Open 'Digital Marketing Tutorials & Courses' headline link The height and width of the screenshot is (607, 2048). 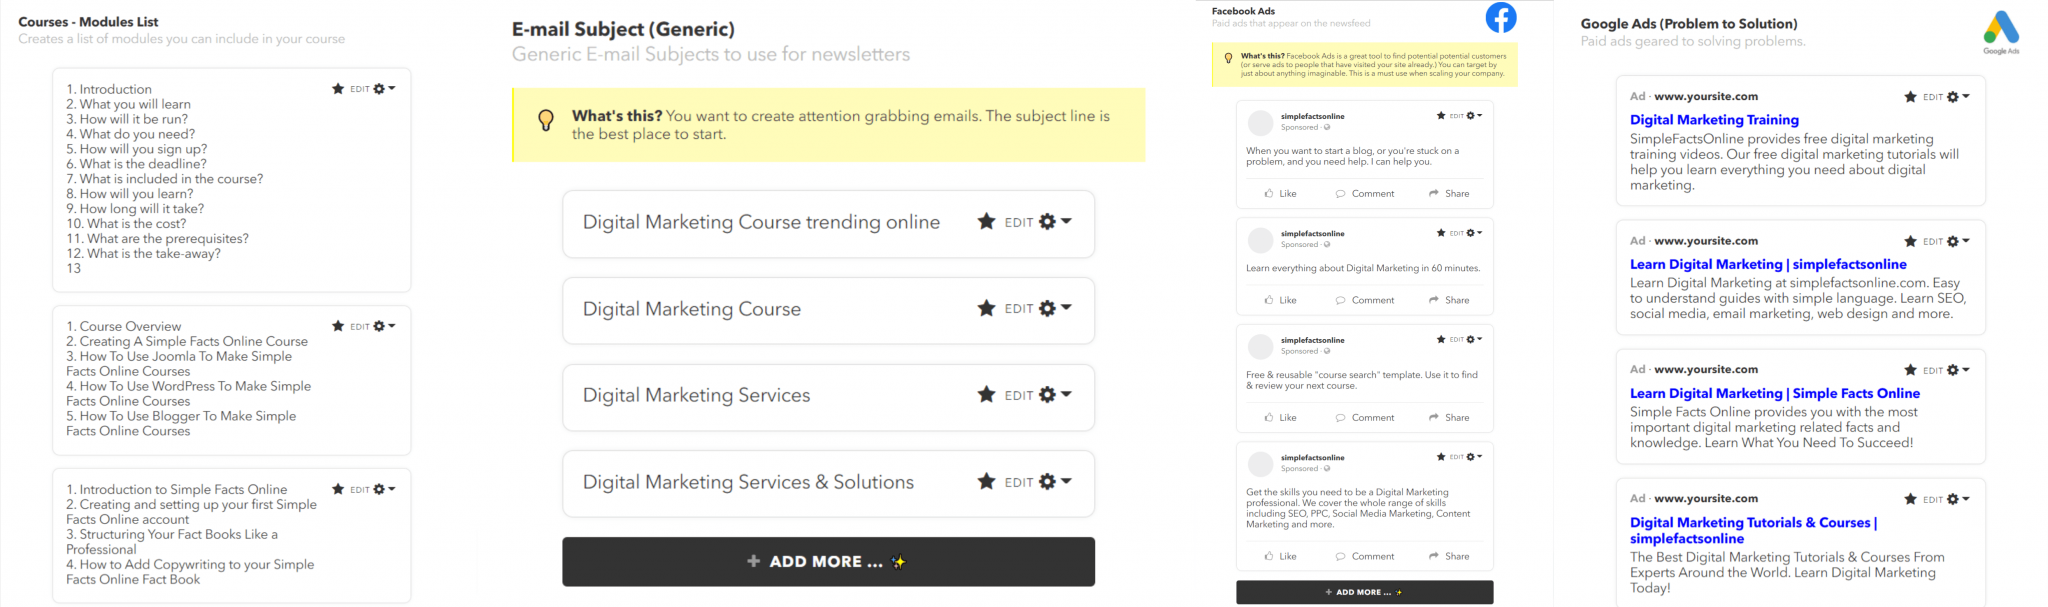[1754, 530]
